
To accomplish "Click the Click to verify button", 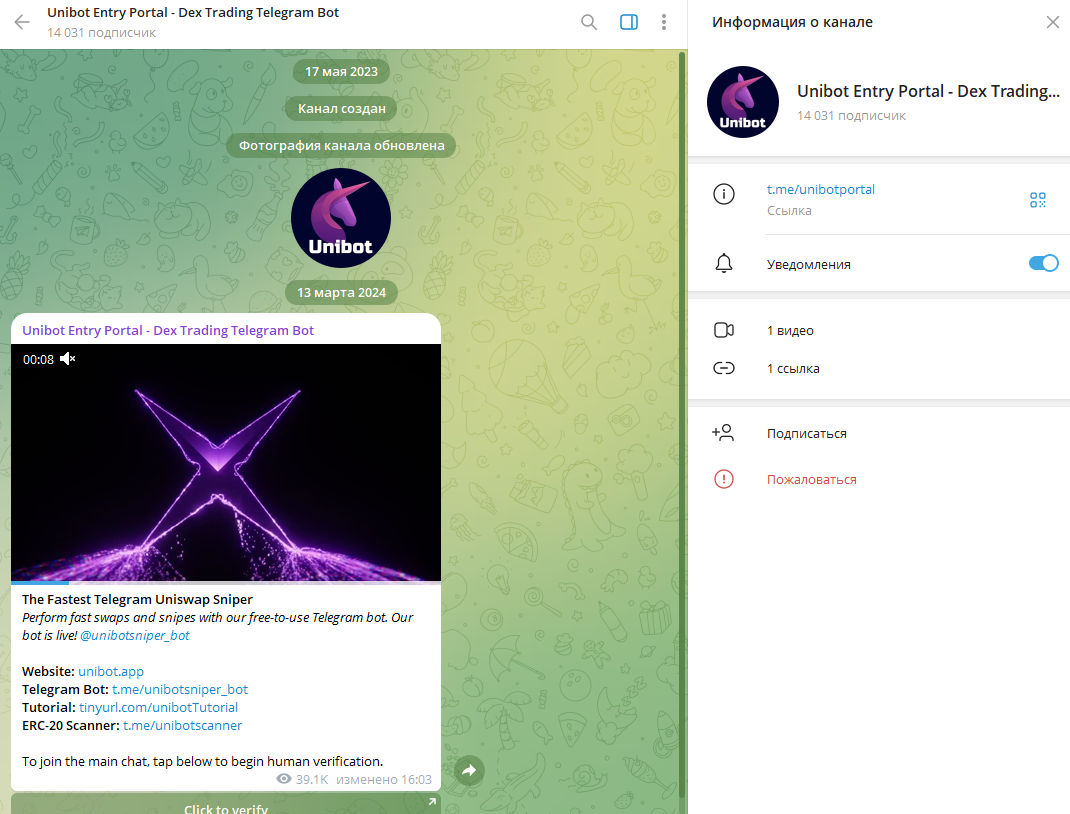I will [x=226, y=804].
